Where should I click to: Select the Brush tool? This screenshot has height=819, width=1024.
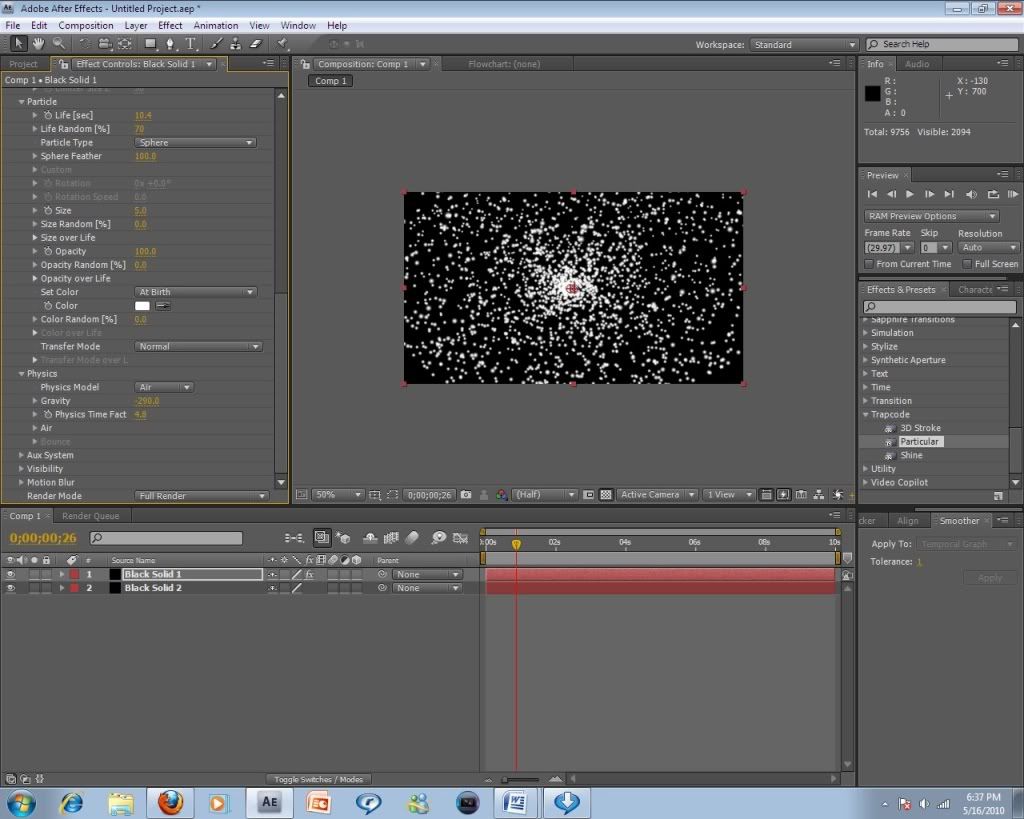217,44
